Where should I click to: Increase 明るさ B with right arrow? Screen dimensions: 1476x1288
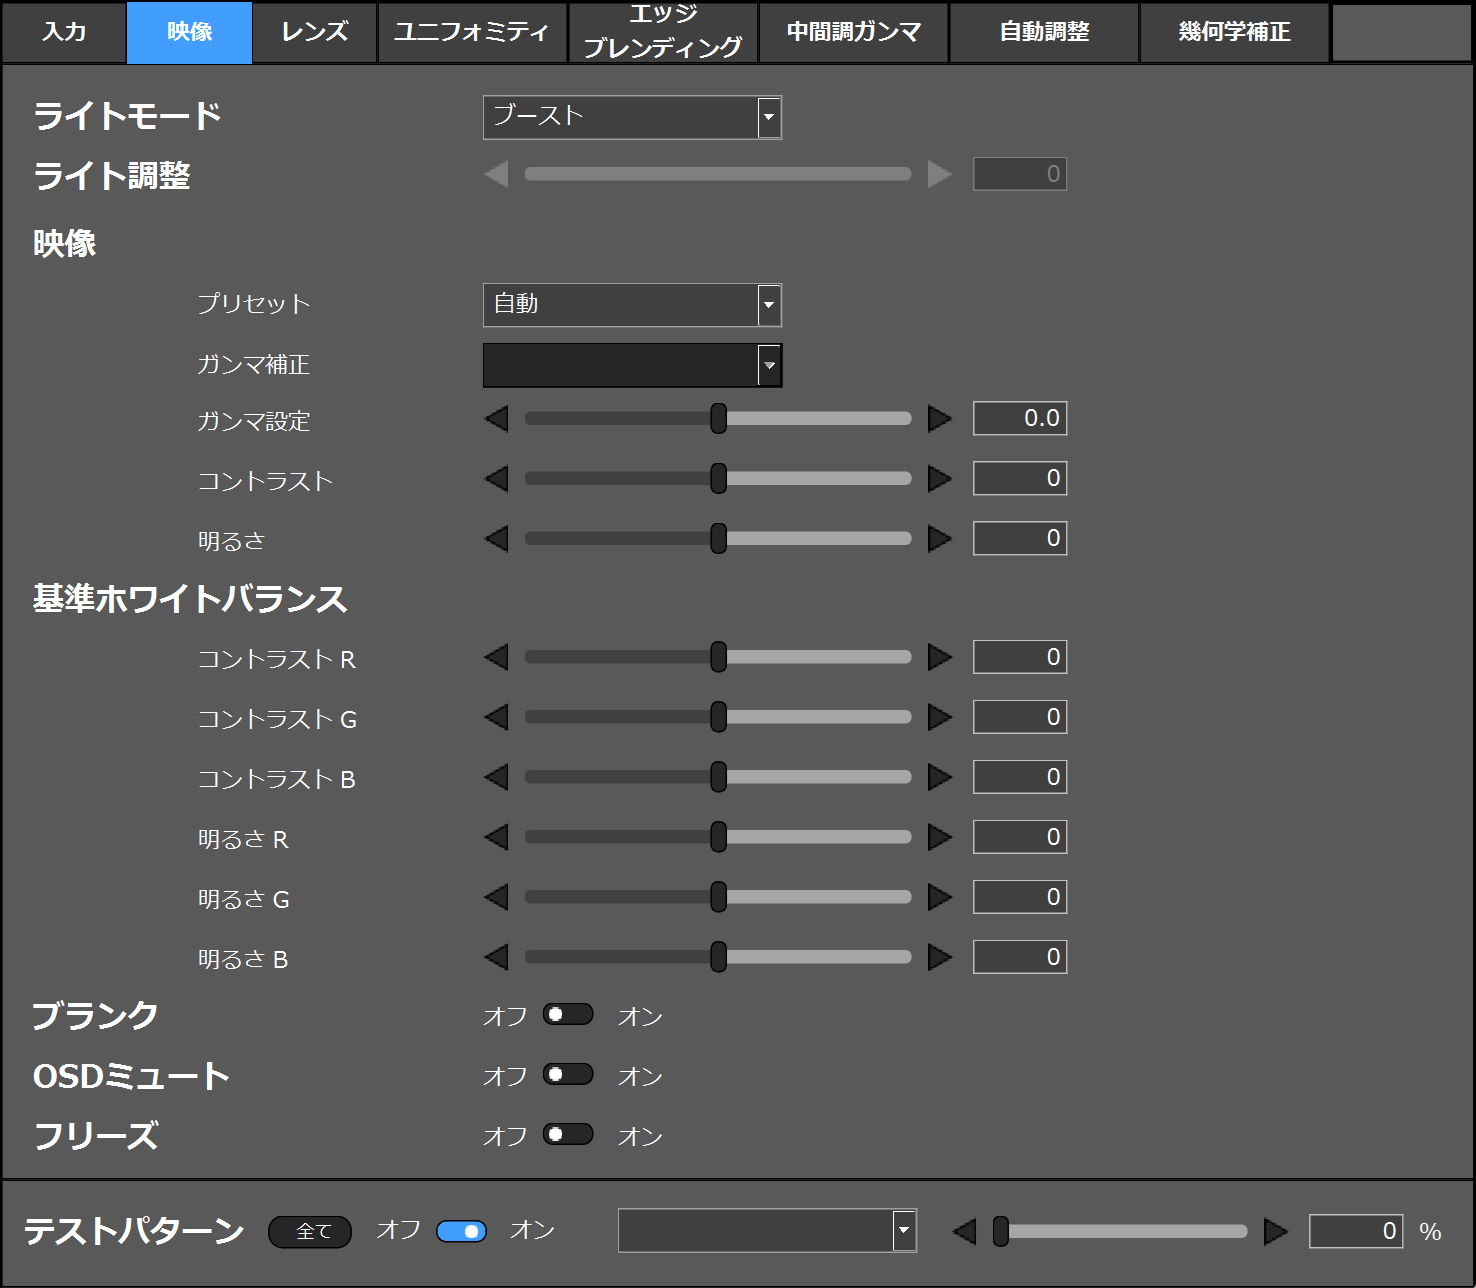939,957
